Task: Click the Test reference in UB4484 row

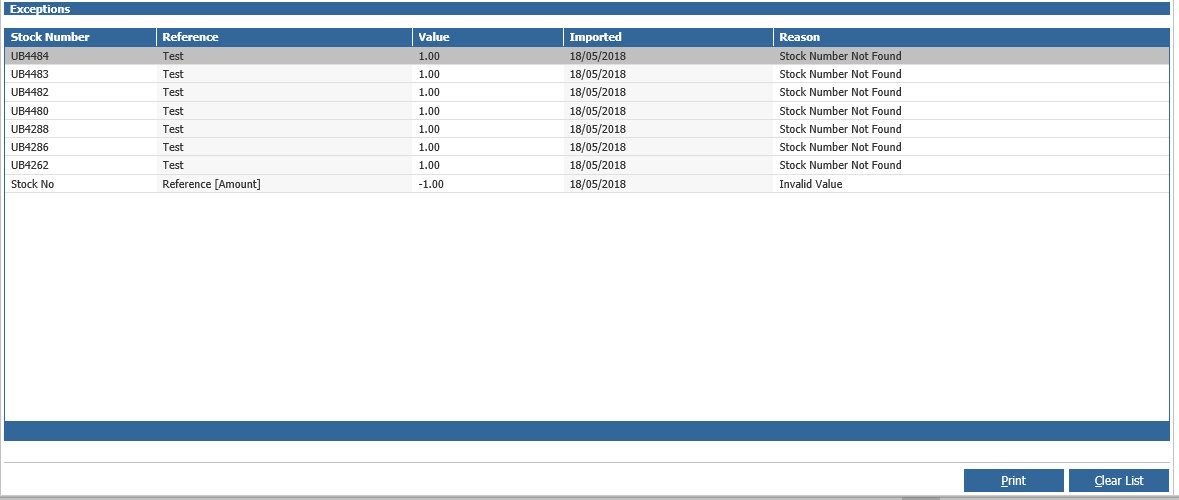Action: pos(173,56)
